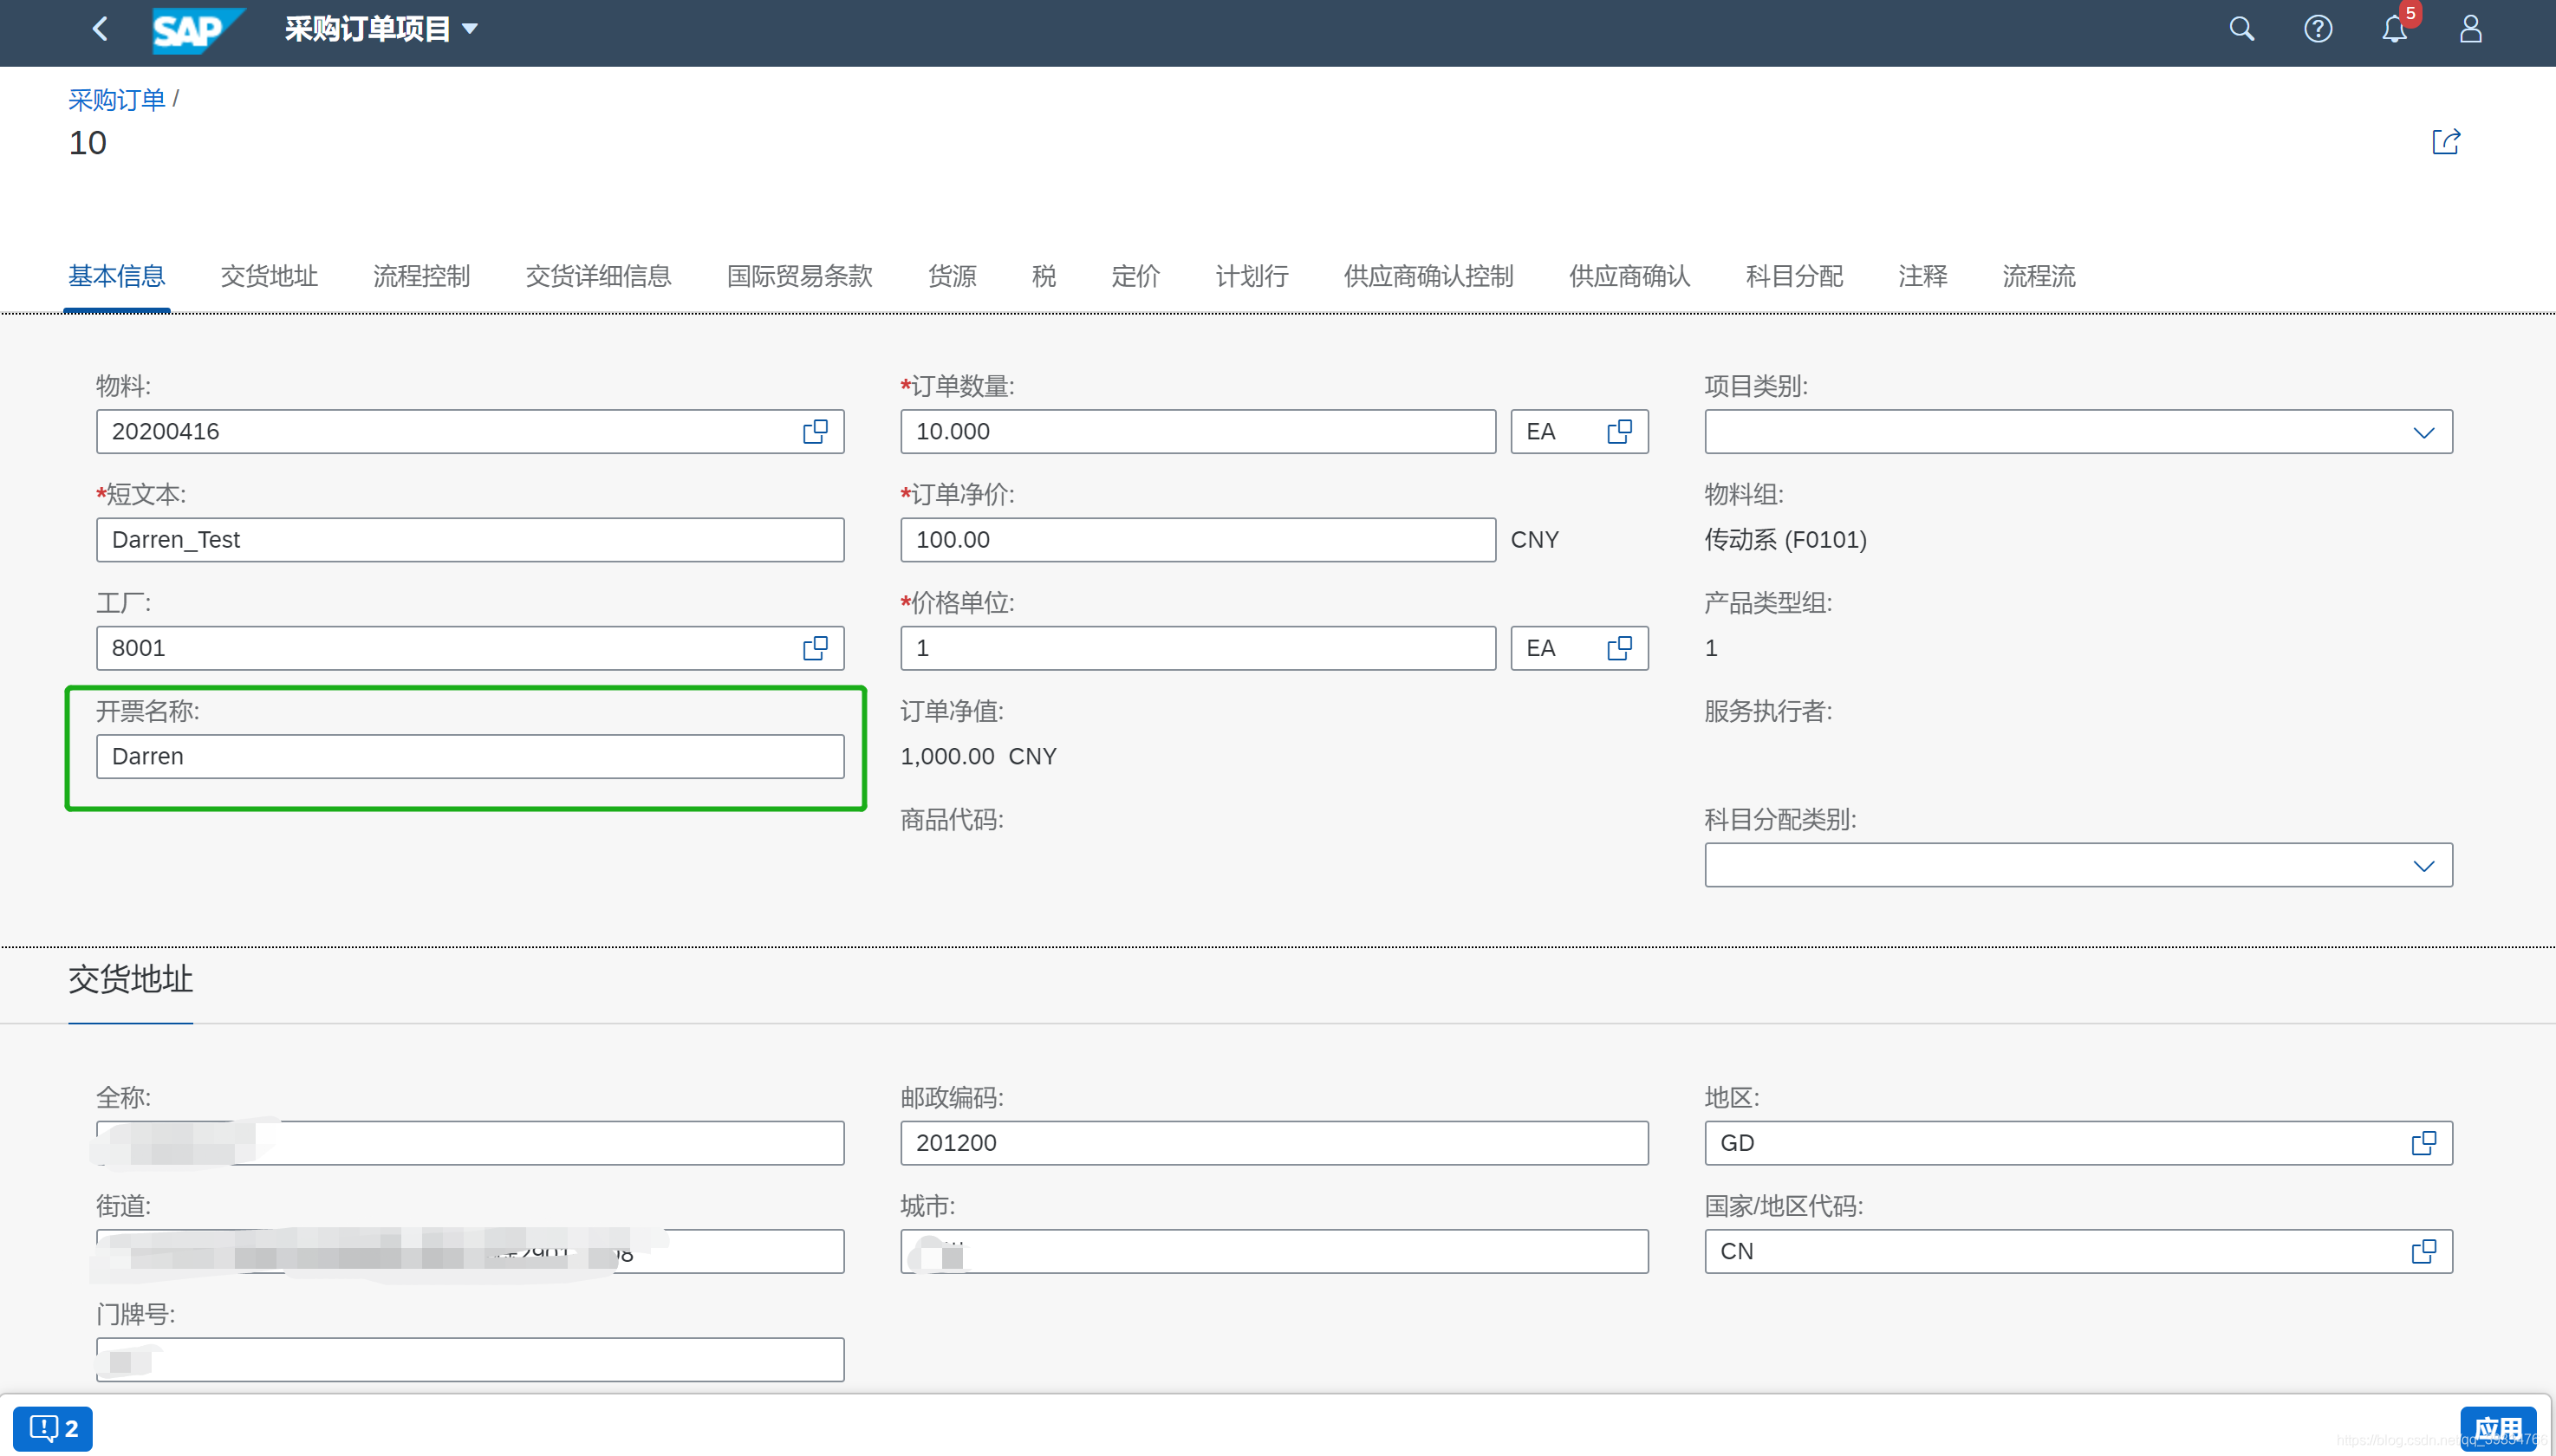Click the 订单数量 input with 10.000
2556x1456 pixels.
[x=1198, y=431]
